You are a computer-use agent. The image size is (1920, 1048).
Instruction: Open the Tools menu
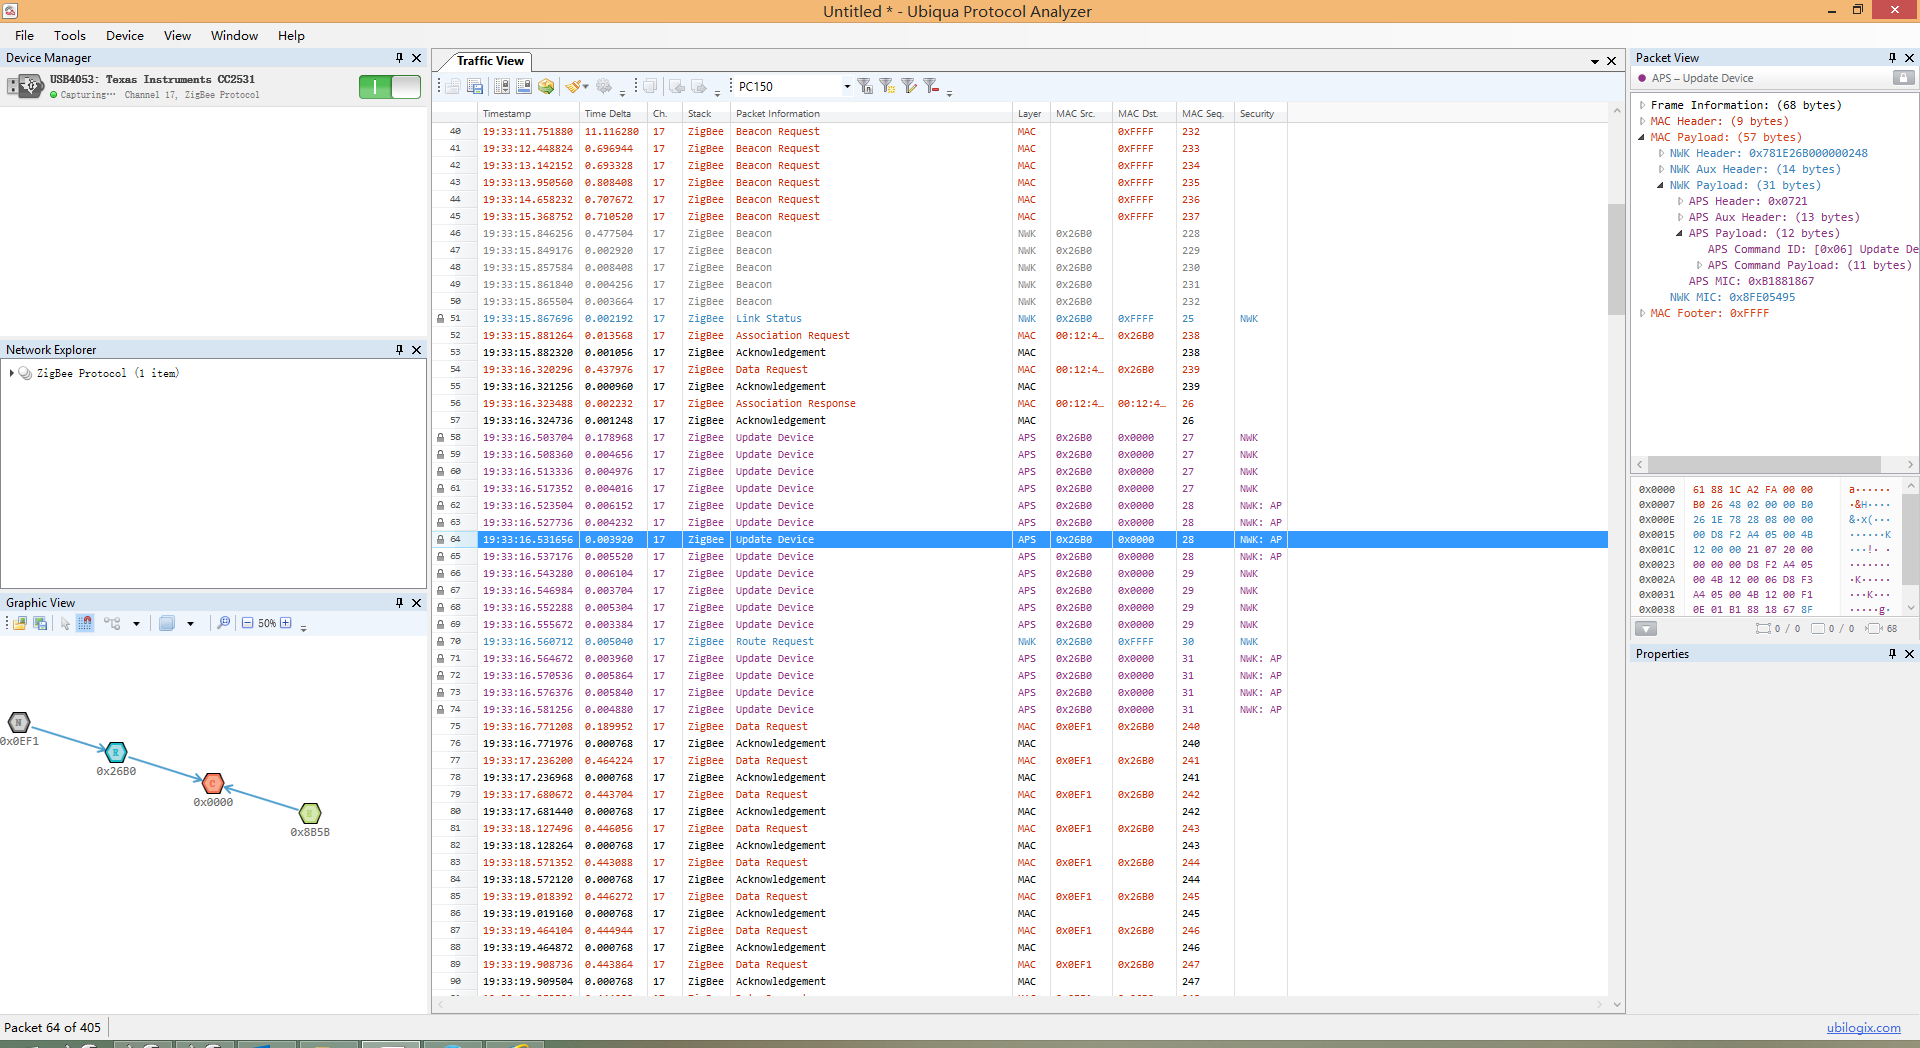click(70, 35)
